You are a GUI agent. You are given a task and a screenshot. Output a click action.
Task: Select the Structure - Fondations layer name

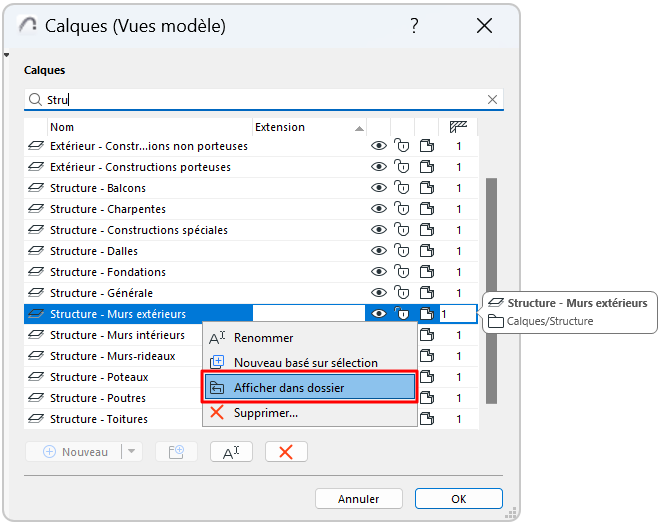[x=108, y=272]
